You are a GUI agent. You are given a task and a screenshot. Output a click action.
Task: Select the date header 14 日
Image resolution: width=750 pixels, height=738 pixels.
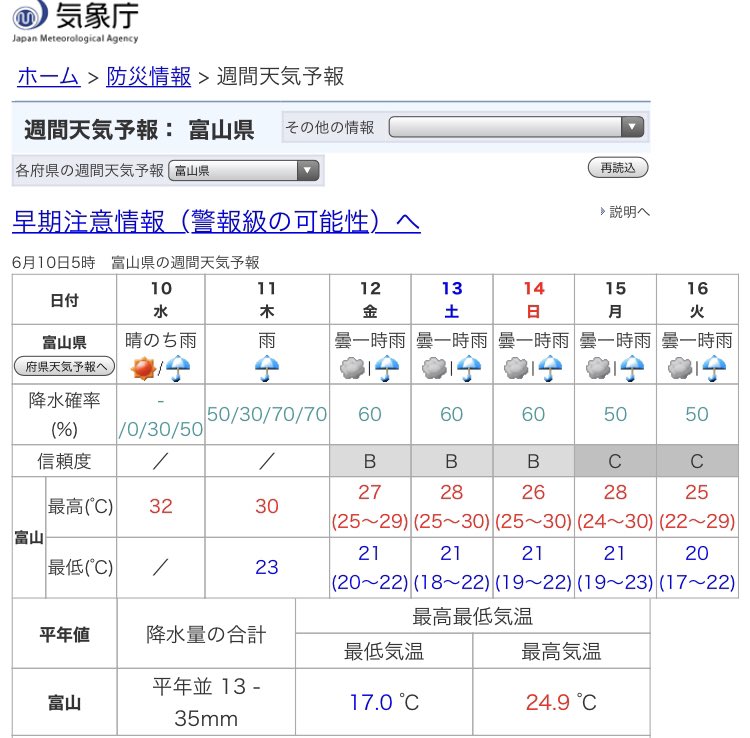(x=533, y=299)
